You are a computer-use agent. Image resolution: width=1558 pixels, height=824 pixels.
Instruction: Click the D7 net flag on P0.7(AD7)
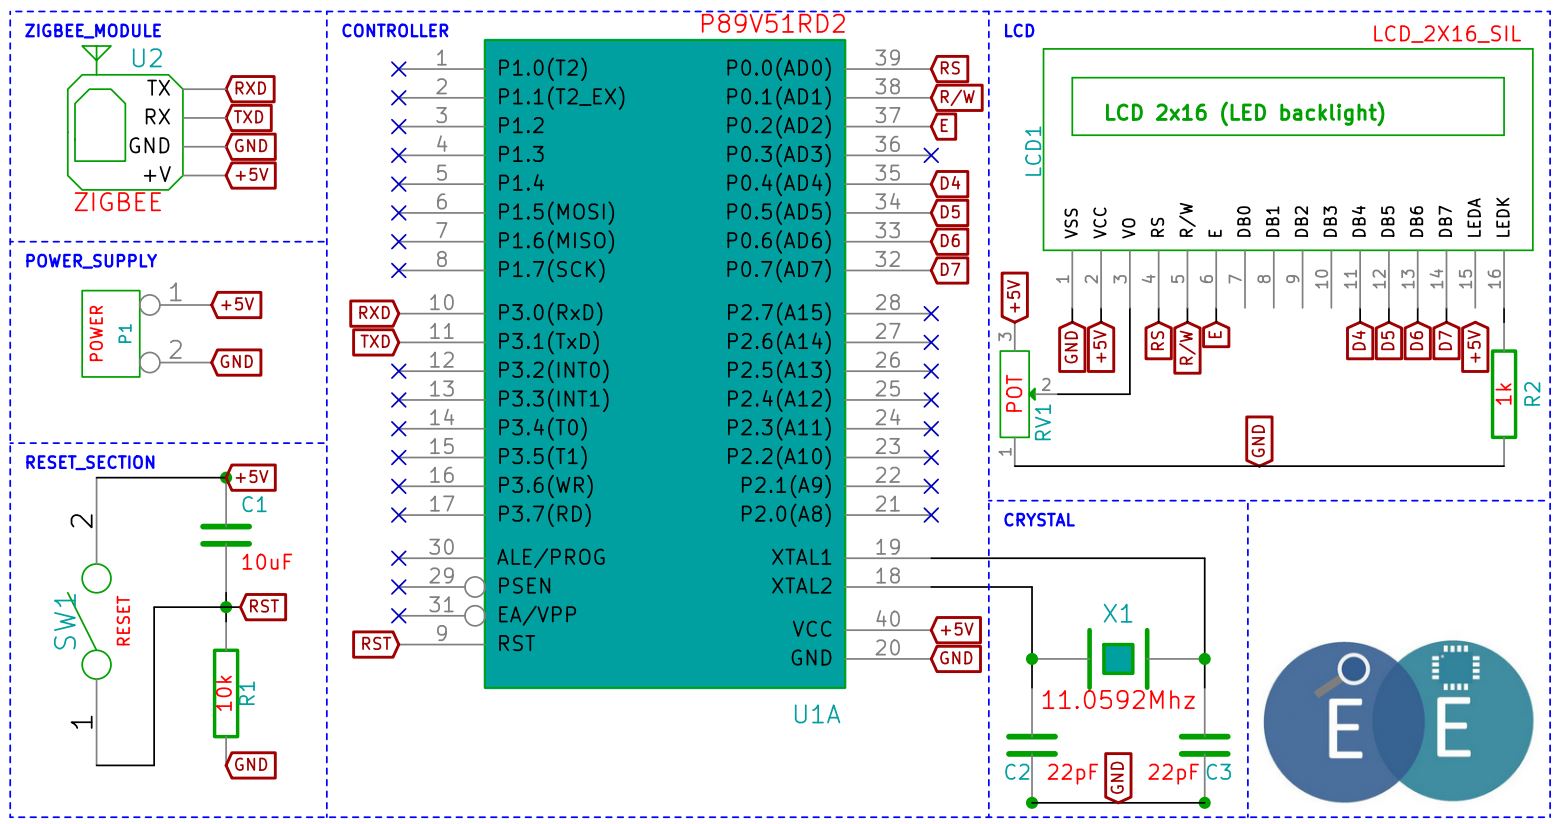click(949, 270)
